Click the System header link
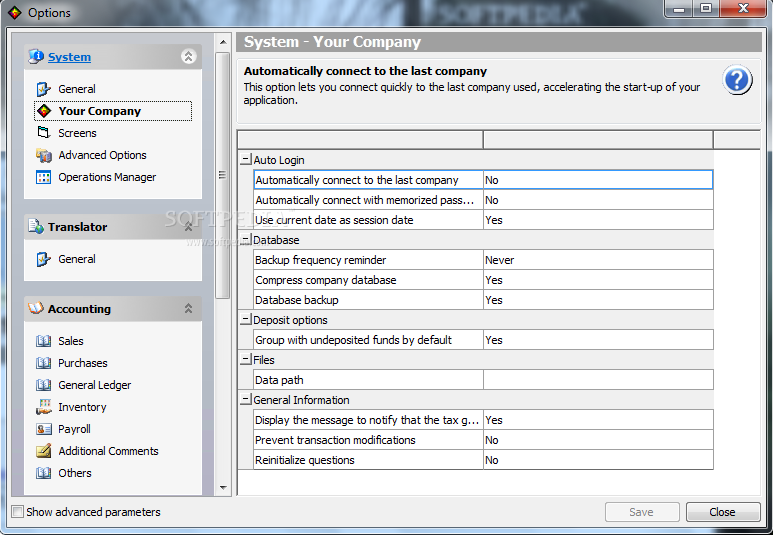773x535 pixels. click(x=69, y=57)
